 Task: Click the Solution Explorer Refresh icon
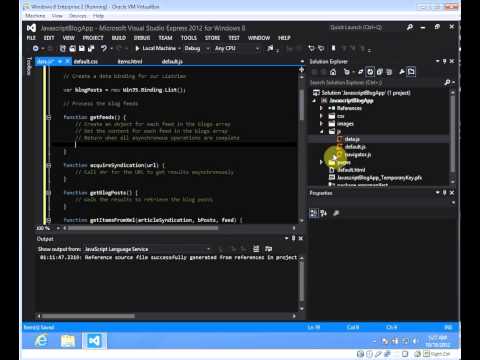click(x=370, y=72)
